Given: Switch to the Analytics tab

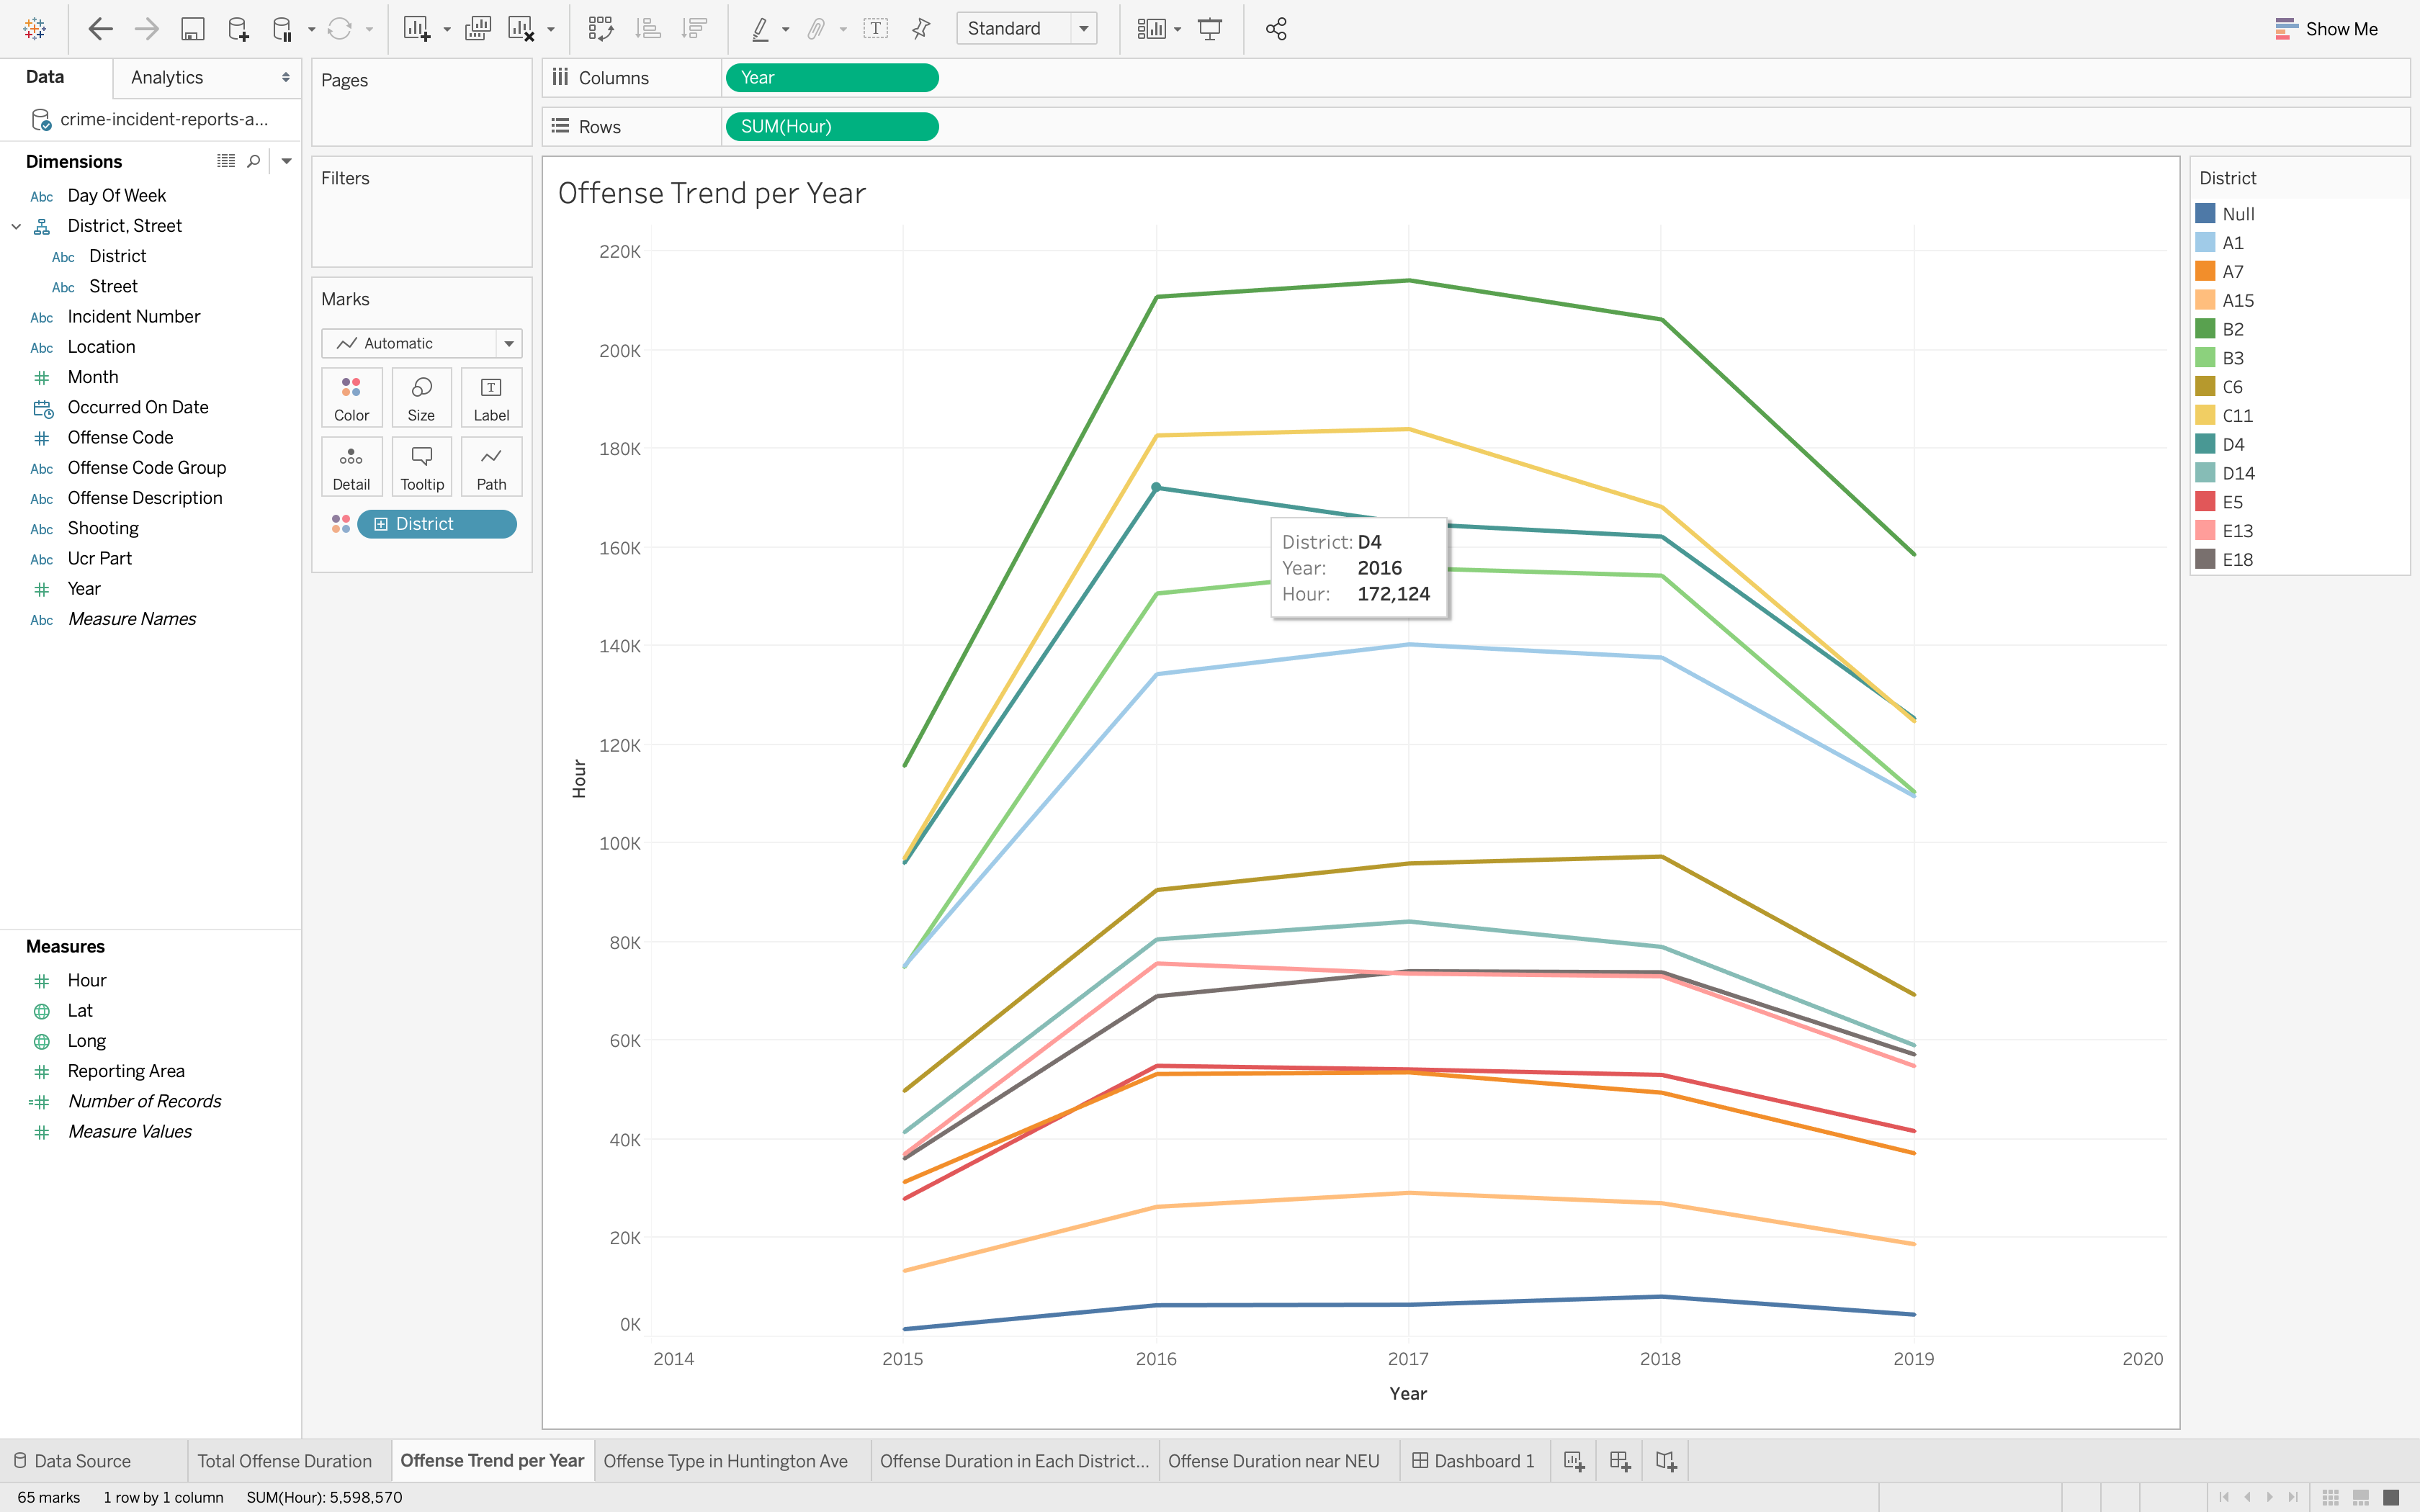Looking at the screenshot, I should pyautogui.click(x=167, y=77).
